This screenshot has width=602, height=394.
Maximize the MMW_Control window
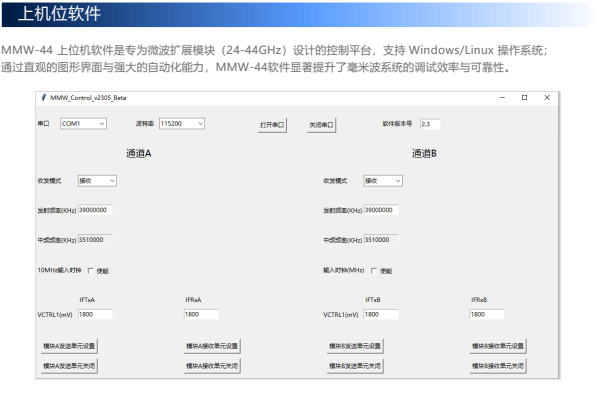524,98
